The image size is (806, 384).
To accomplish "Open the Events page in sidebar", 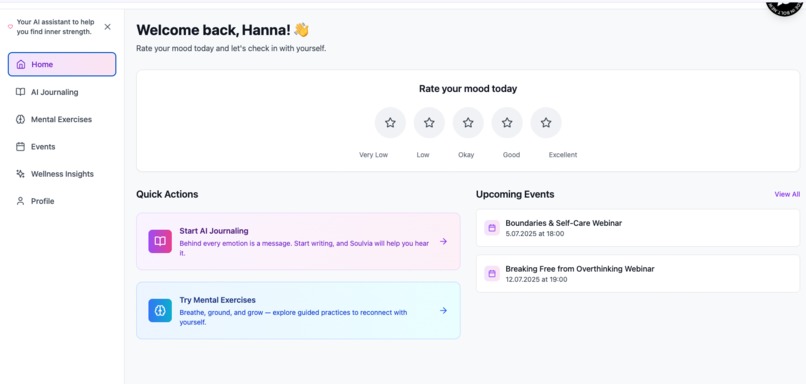I will point(62,147).
